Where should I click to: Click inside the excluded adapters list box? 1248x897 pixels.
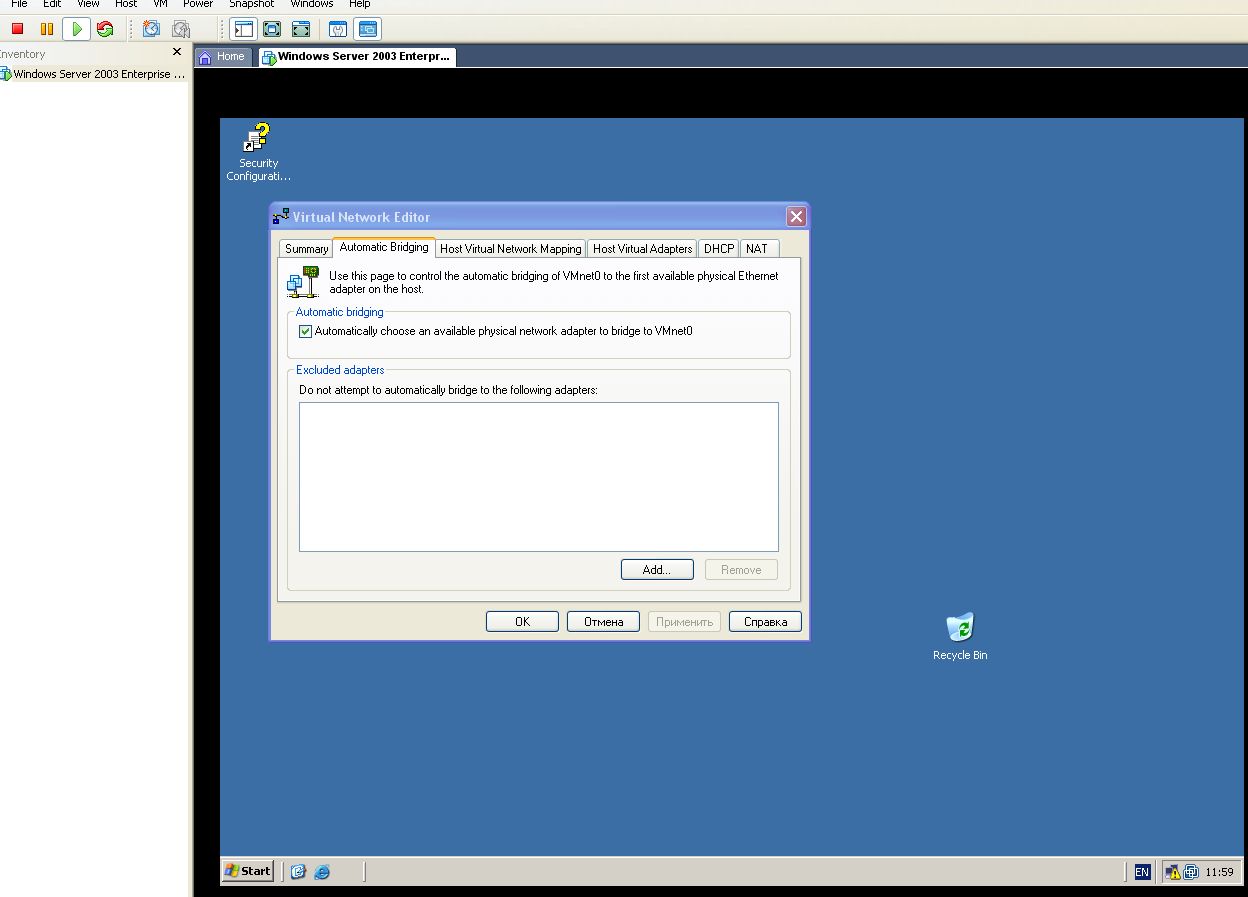click(539, 477)
